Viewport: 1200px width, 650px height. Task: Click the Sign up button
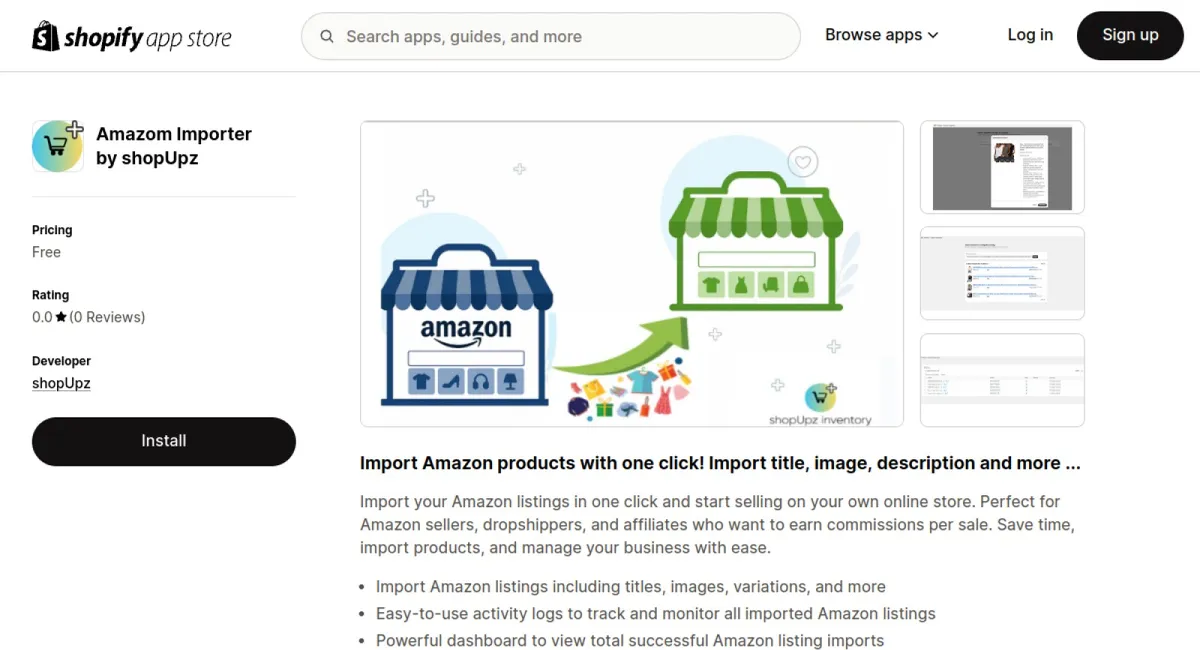(x=1130, y=35)
